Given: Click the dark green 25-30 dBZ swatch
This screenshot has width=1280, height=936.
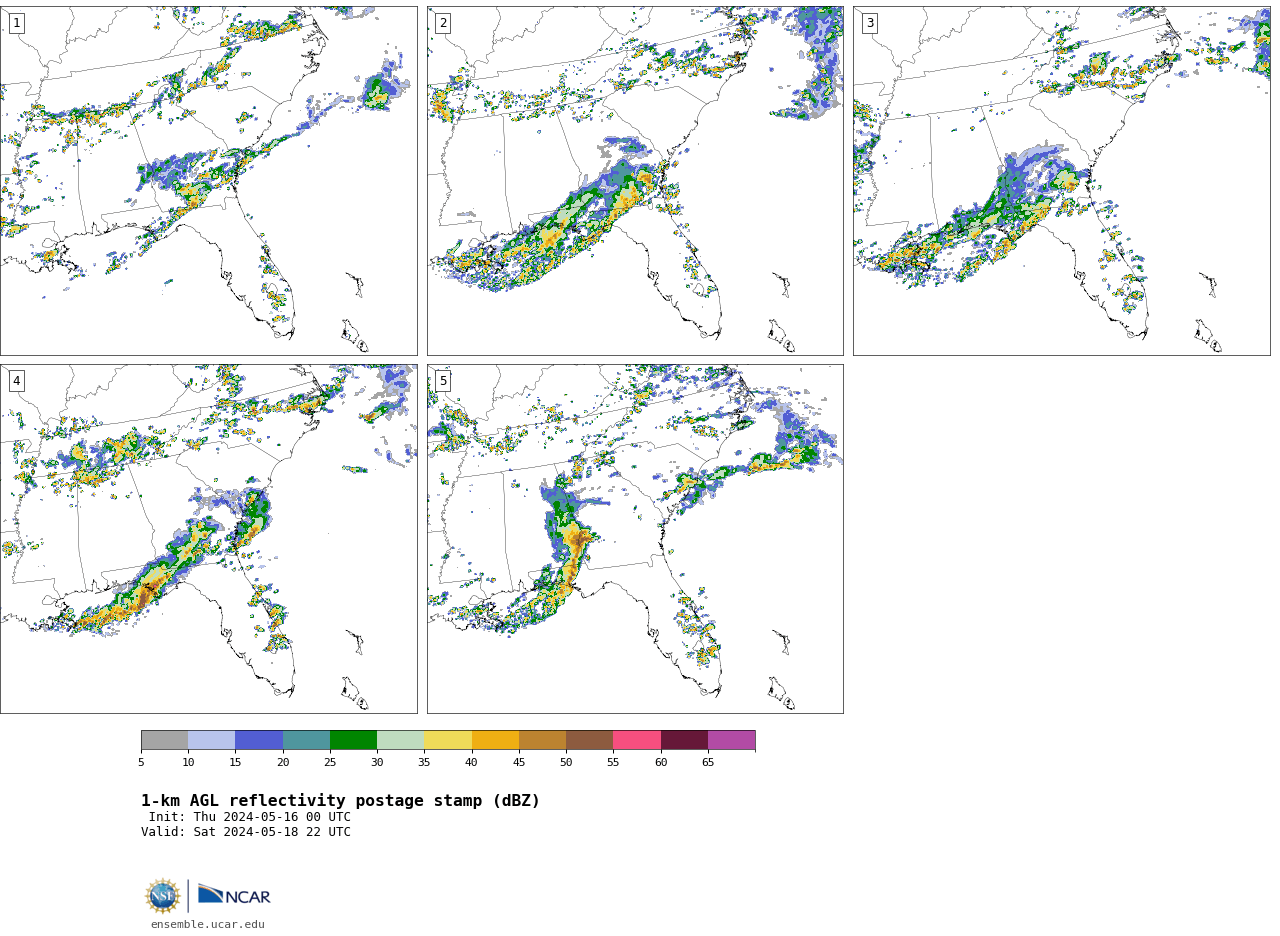Looking at the screenshot, I should (x=353, y=740).
